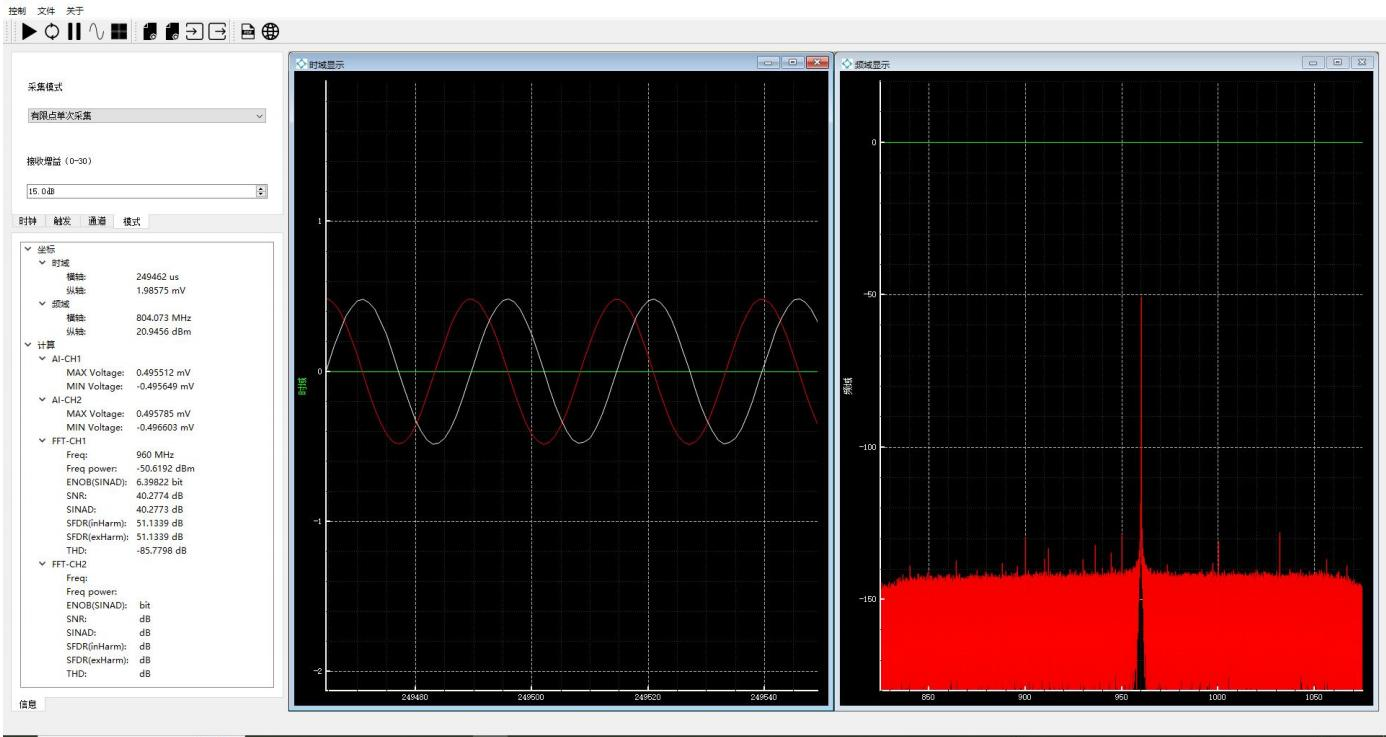This screenshot has width=1386, height=737.
Task: Click the import arrow-in-box icon
Action: pyautogui.click(x=193, y=32)
